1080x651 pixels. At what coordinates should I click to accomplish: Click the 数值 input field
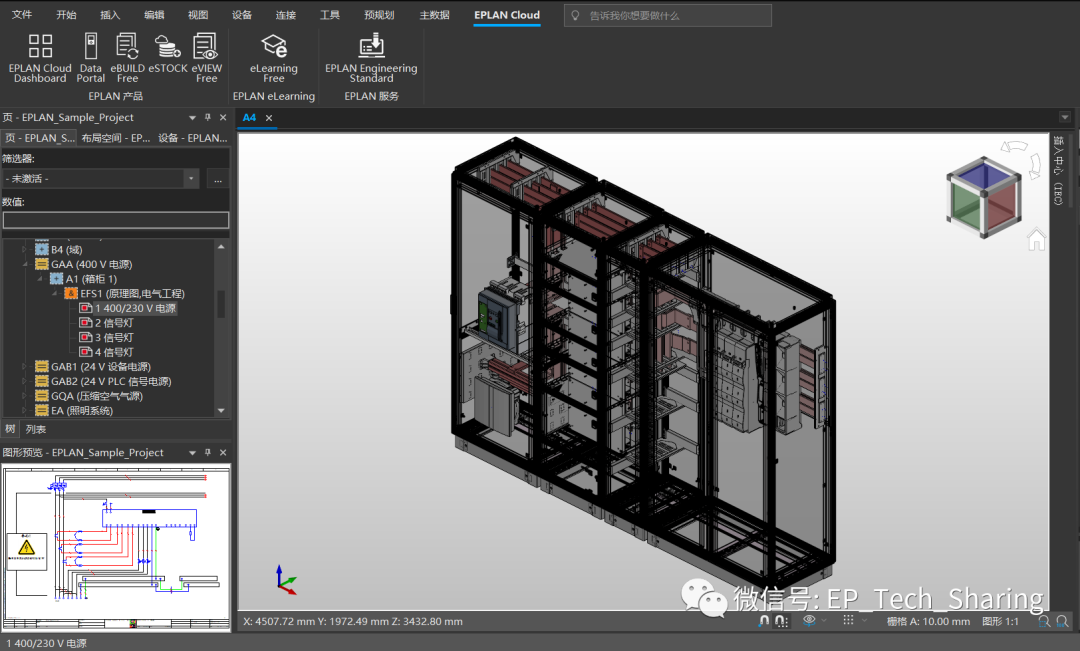point(115,220)
